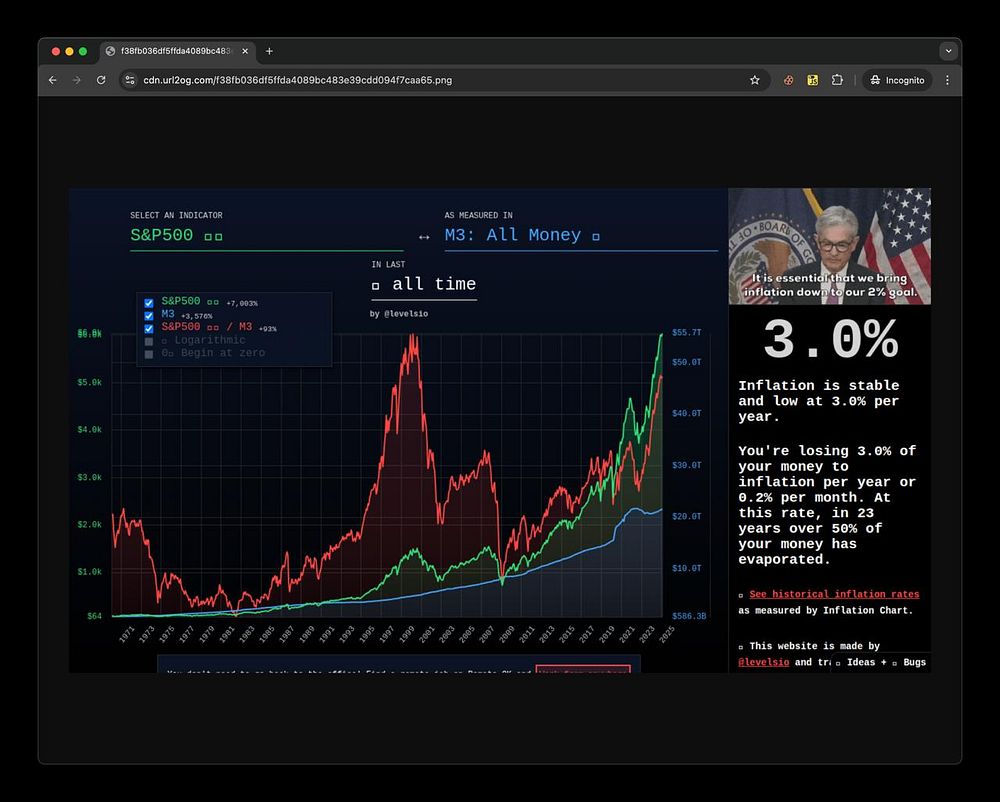Click the SELECT AN INDICATOR label

pyautogui.click(x=176, y=215)
